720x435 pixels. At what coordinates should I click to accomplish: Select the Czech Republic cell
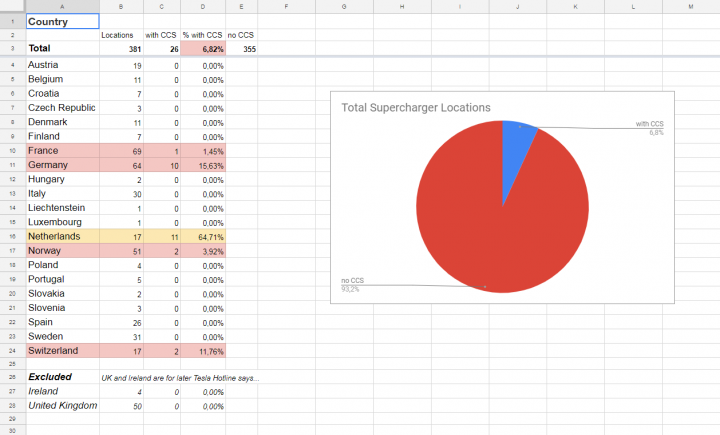tap(62, 107)
